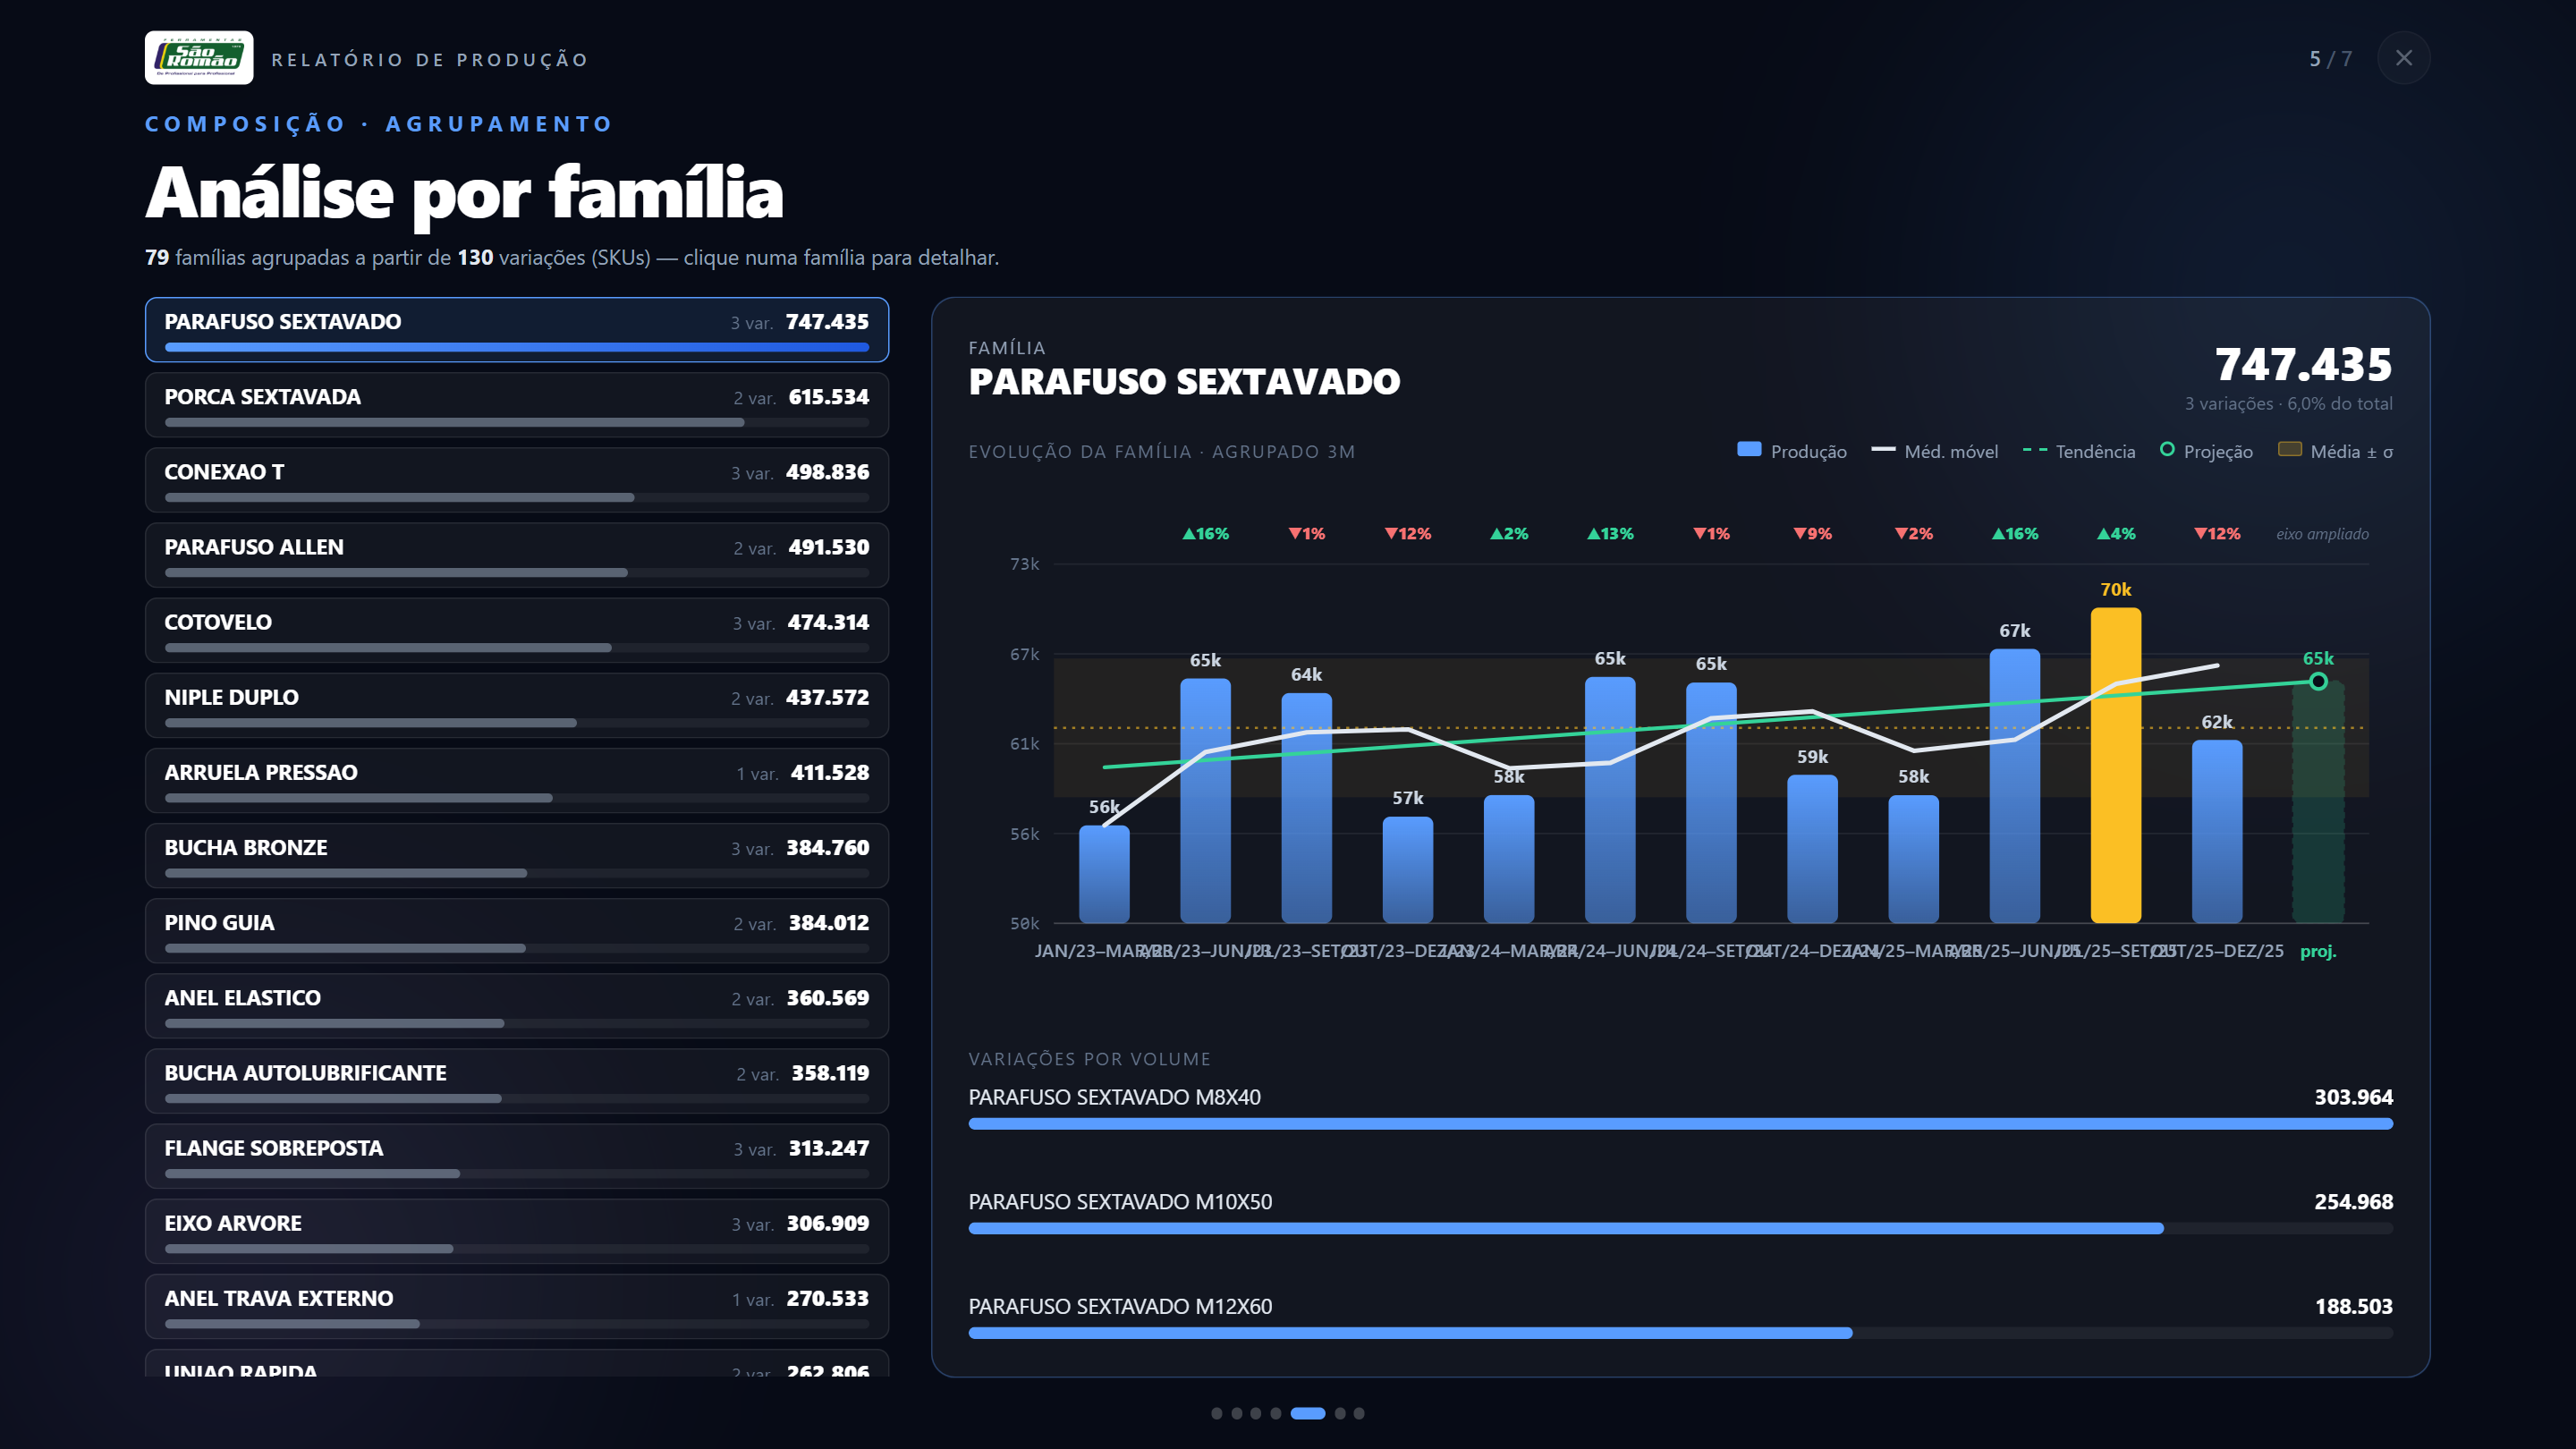
Task: Open the EIXO ARVORE family row
Action: coord(517,1231)
